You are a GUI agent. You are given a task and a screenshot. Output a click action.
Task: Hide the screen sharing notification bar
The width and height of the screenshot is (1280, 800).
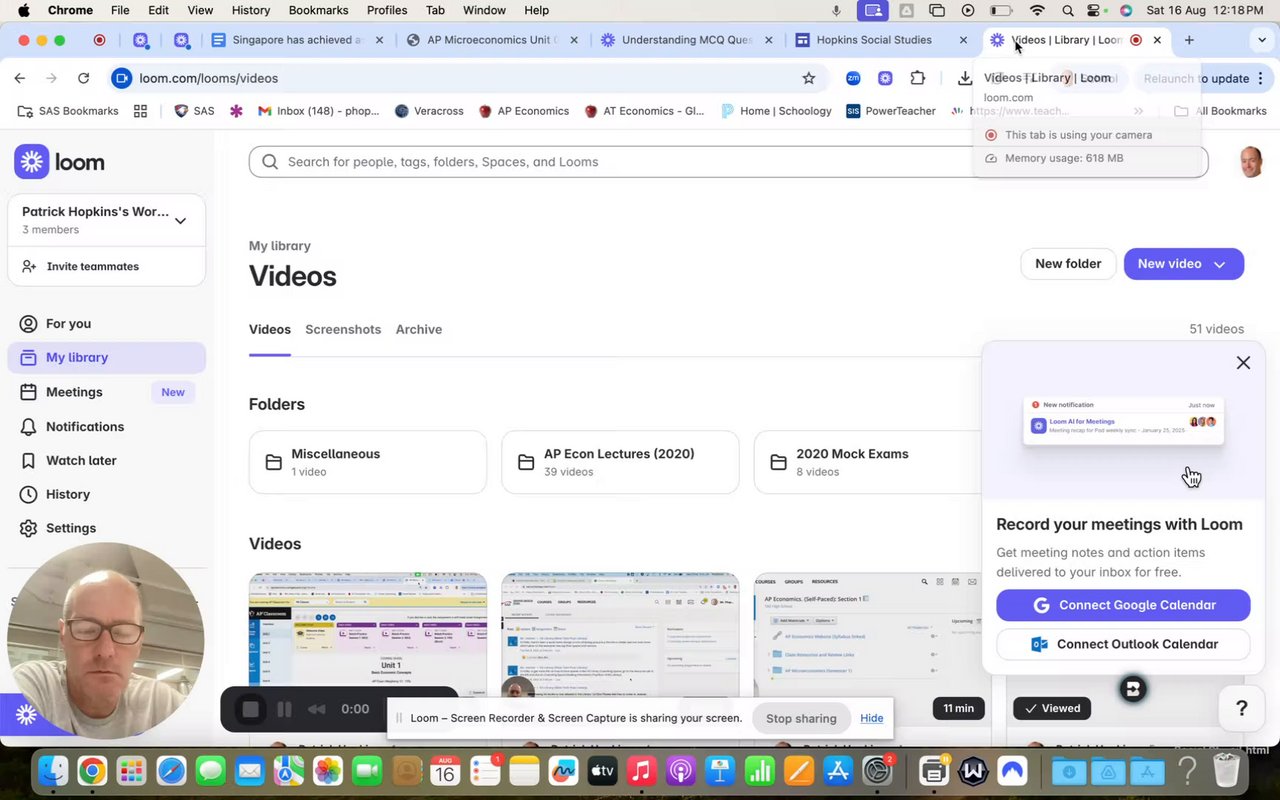tap(872, 718)
